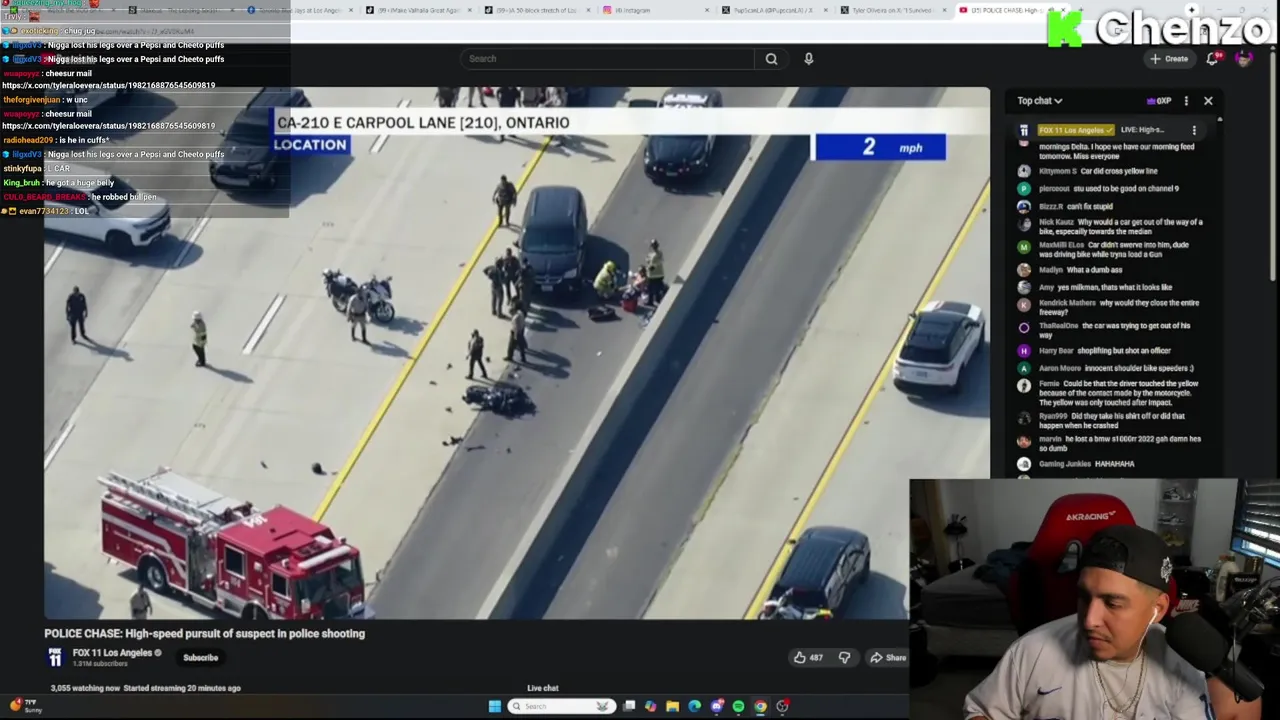Subscribe to FOX 11 Los Angeles
The height and width of the screenshot is (720, 1280).
pyautogui.click(x=200, y=658)
